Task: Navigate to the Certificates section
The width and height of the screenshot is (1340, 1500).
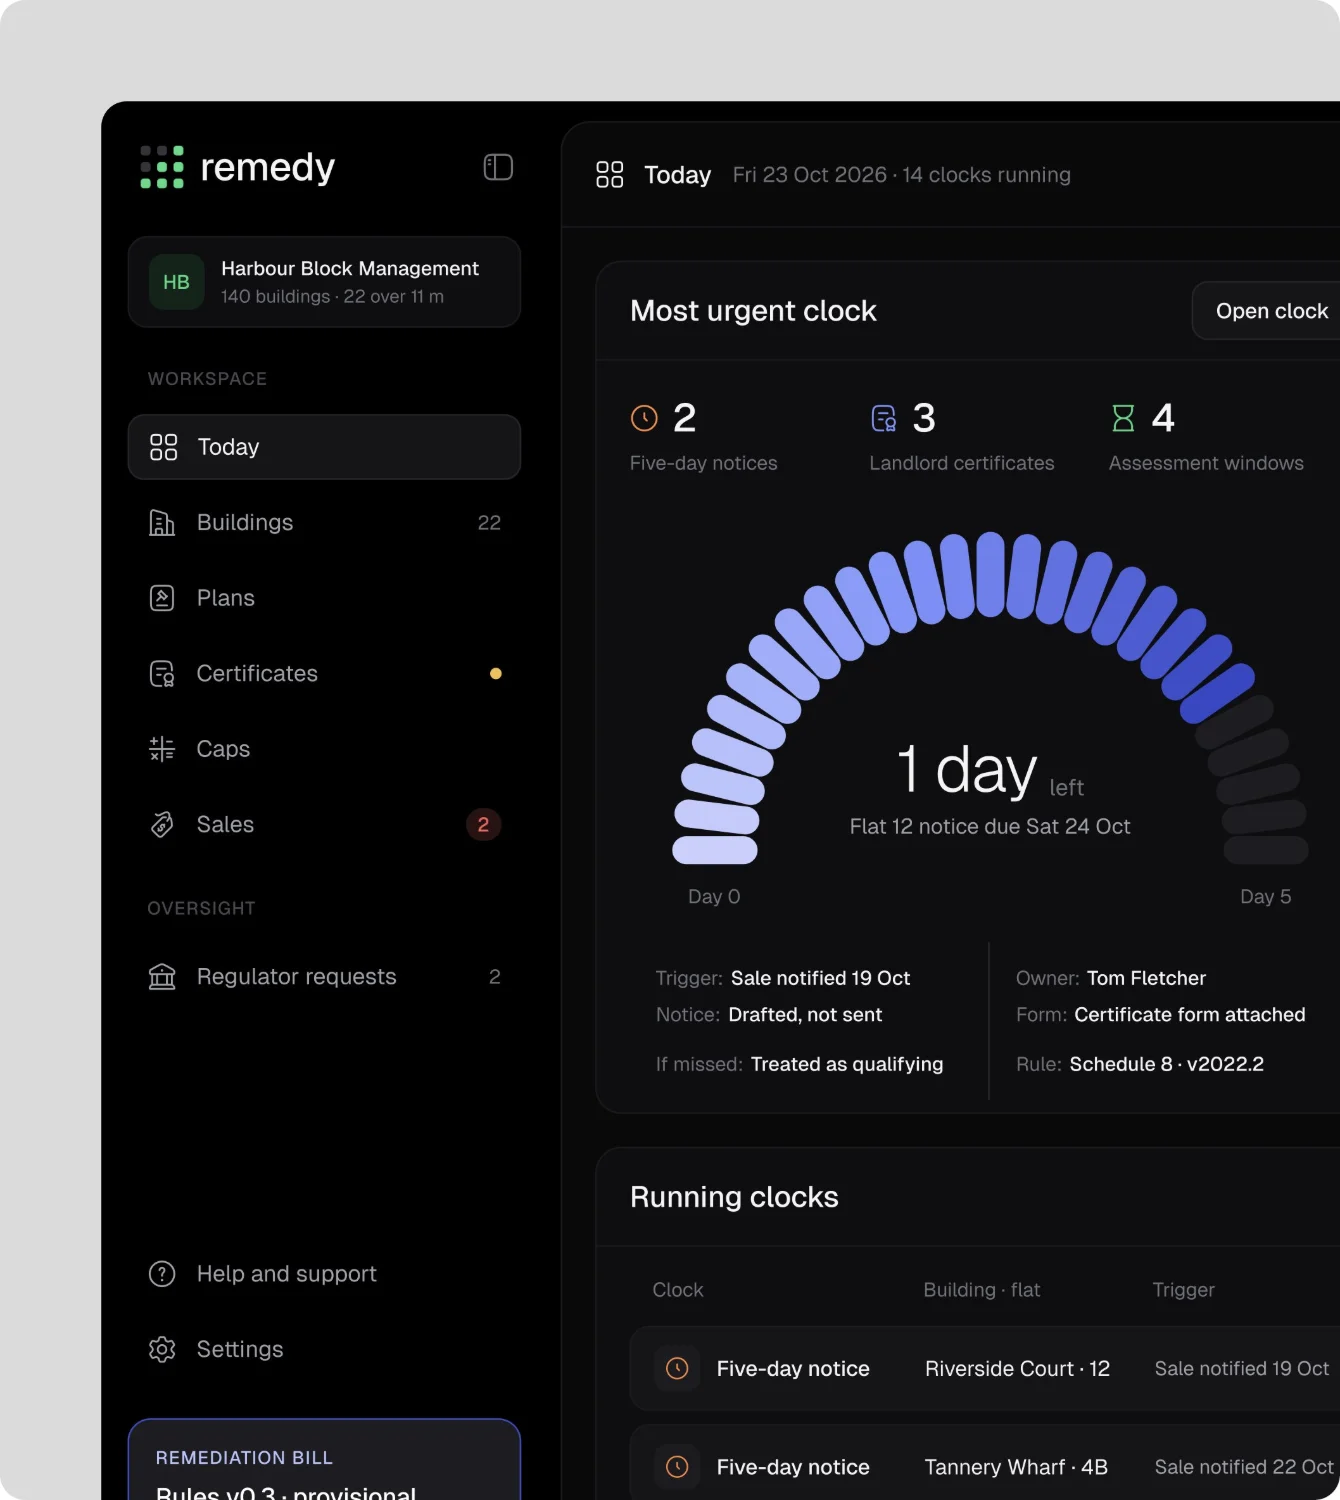Action: point(324,674)
